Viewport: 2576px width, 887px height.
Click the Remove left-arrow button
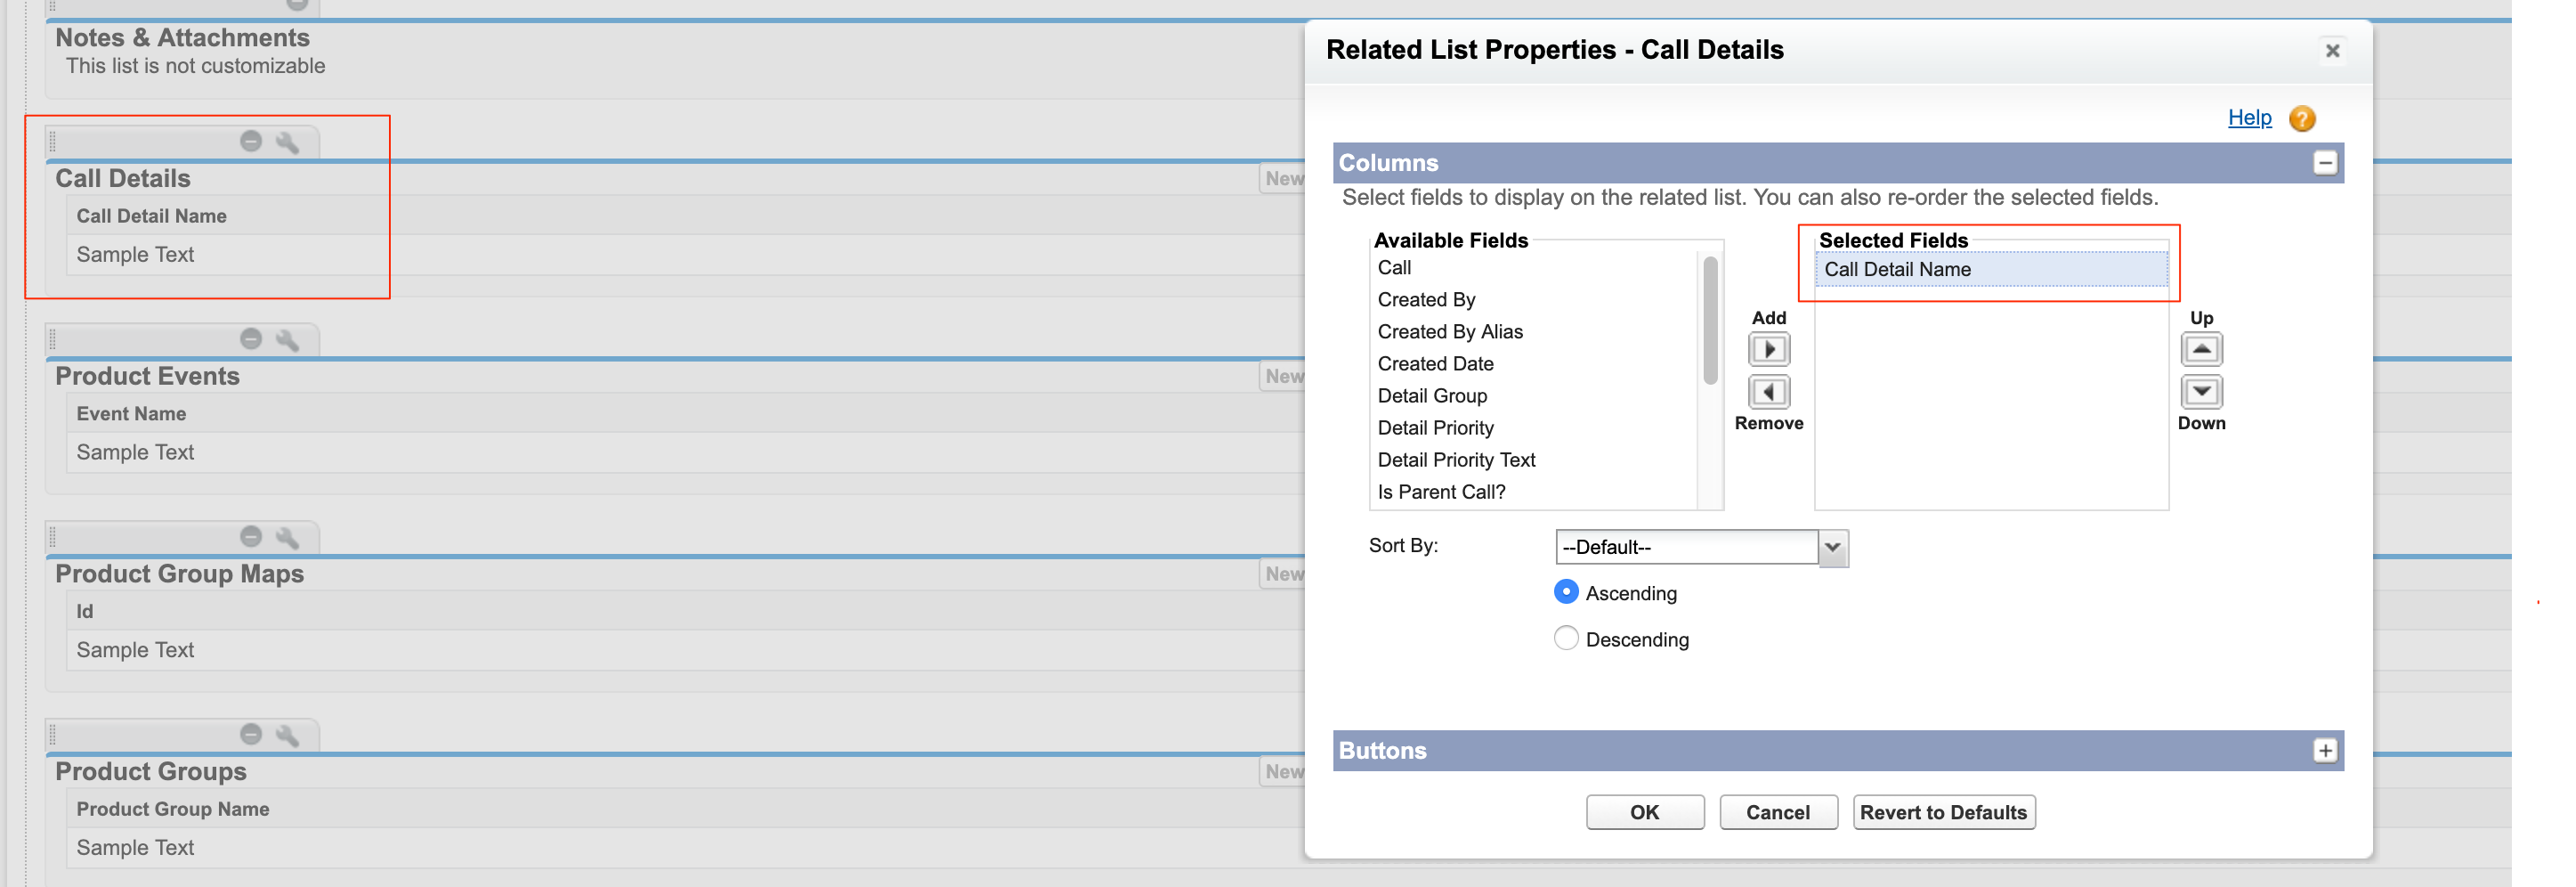coord(1768,392)
